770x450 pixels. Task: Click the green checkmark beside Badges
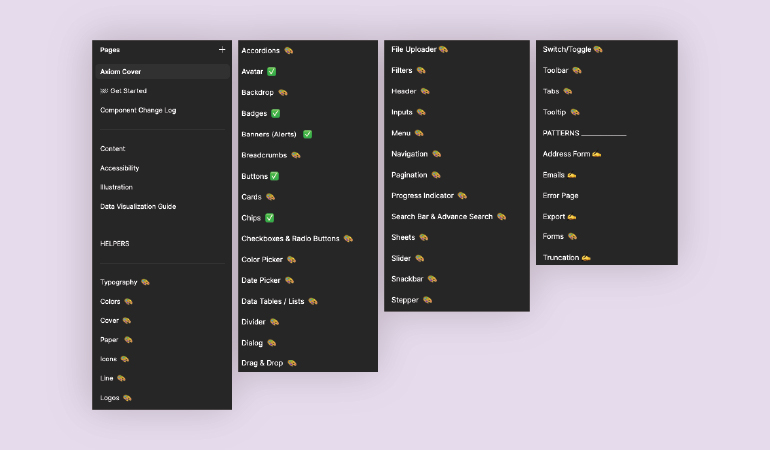click(275, 113)
